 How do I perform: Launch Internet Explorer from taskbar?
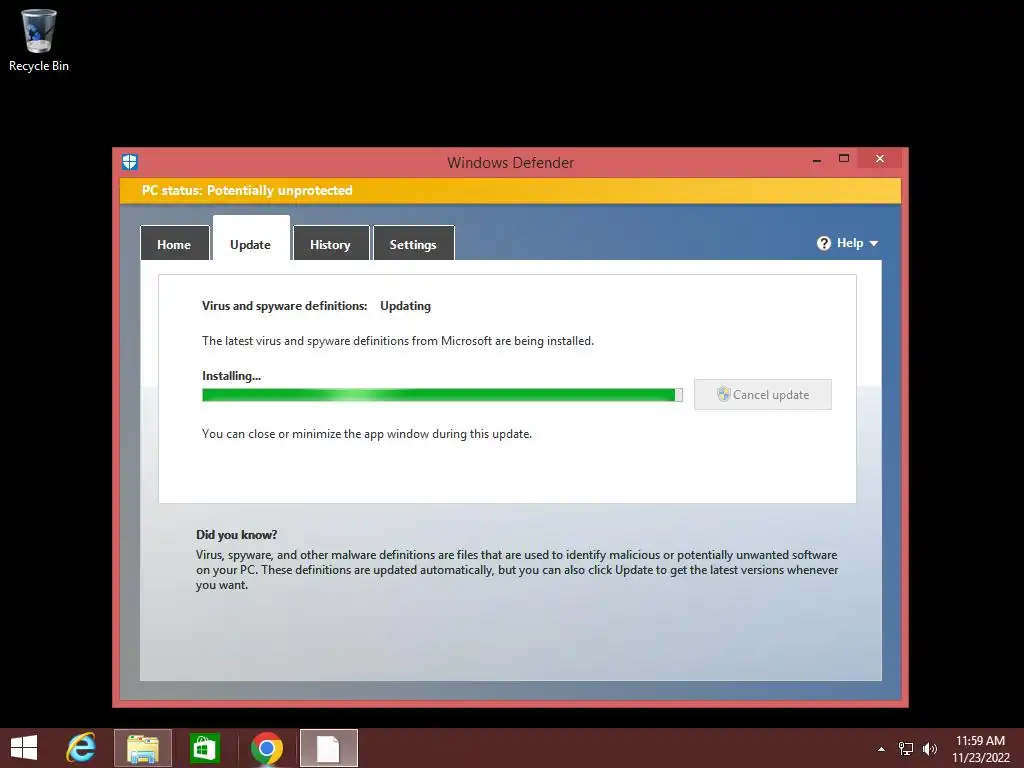(81, 748)
